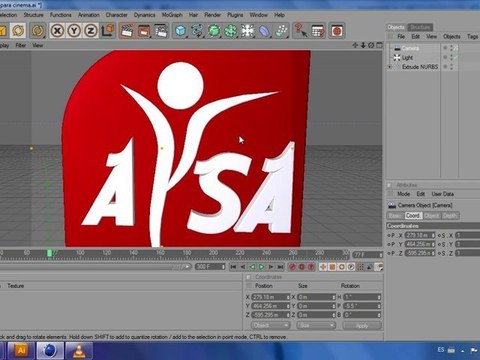Render active view clapperboard icon

[126, 31]
